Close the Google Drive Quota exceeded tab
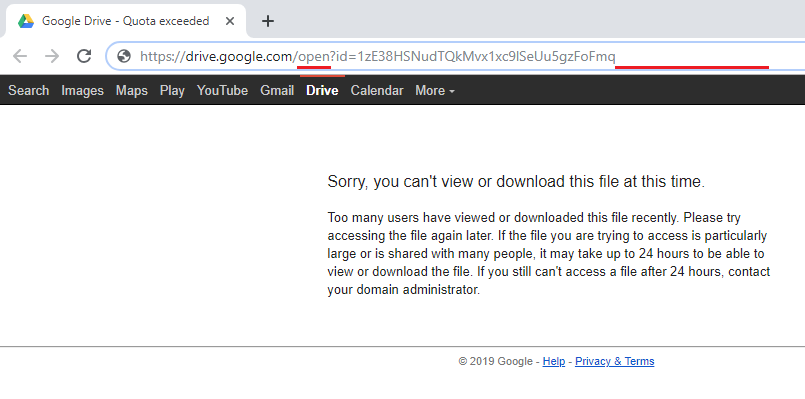This screenshot has width=805, height=399. coord(230,21)
